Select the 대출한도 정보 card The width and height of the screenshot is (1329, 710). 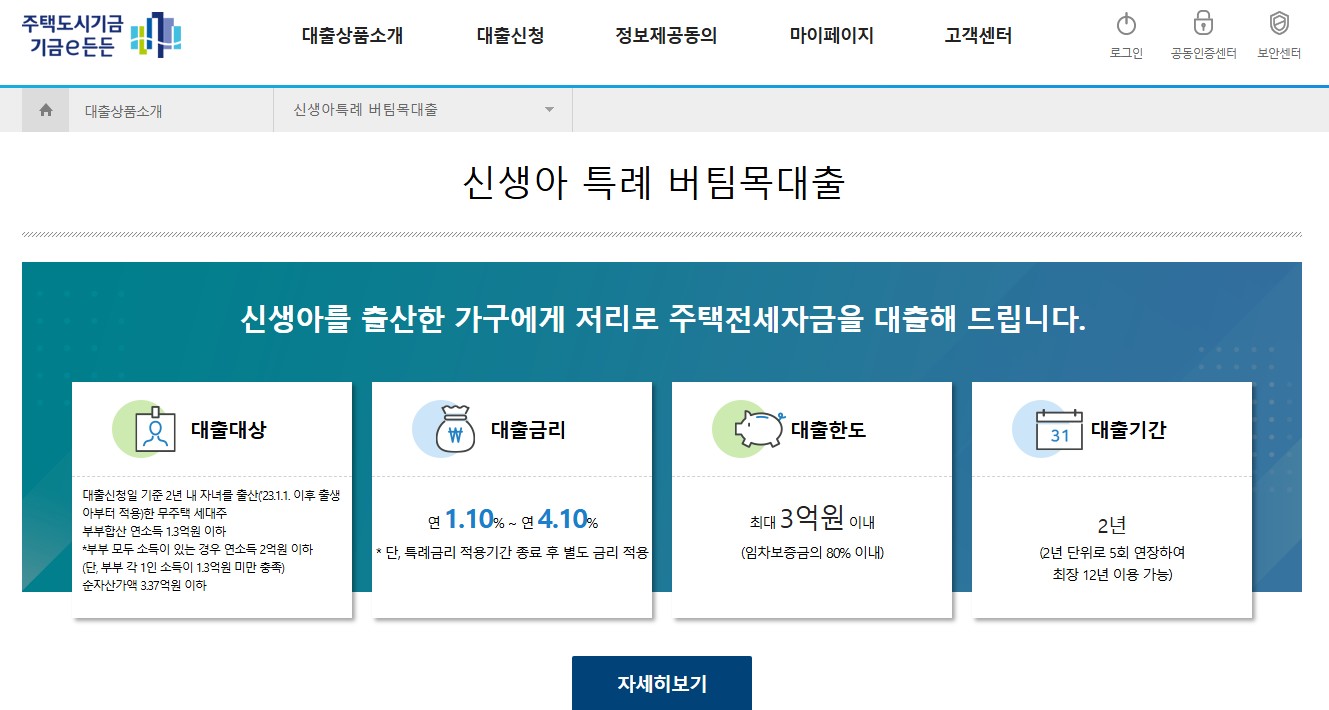[812, 500]
